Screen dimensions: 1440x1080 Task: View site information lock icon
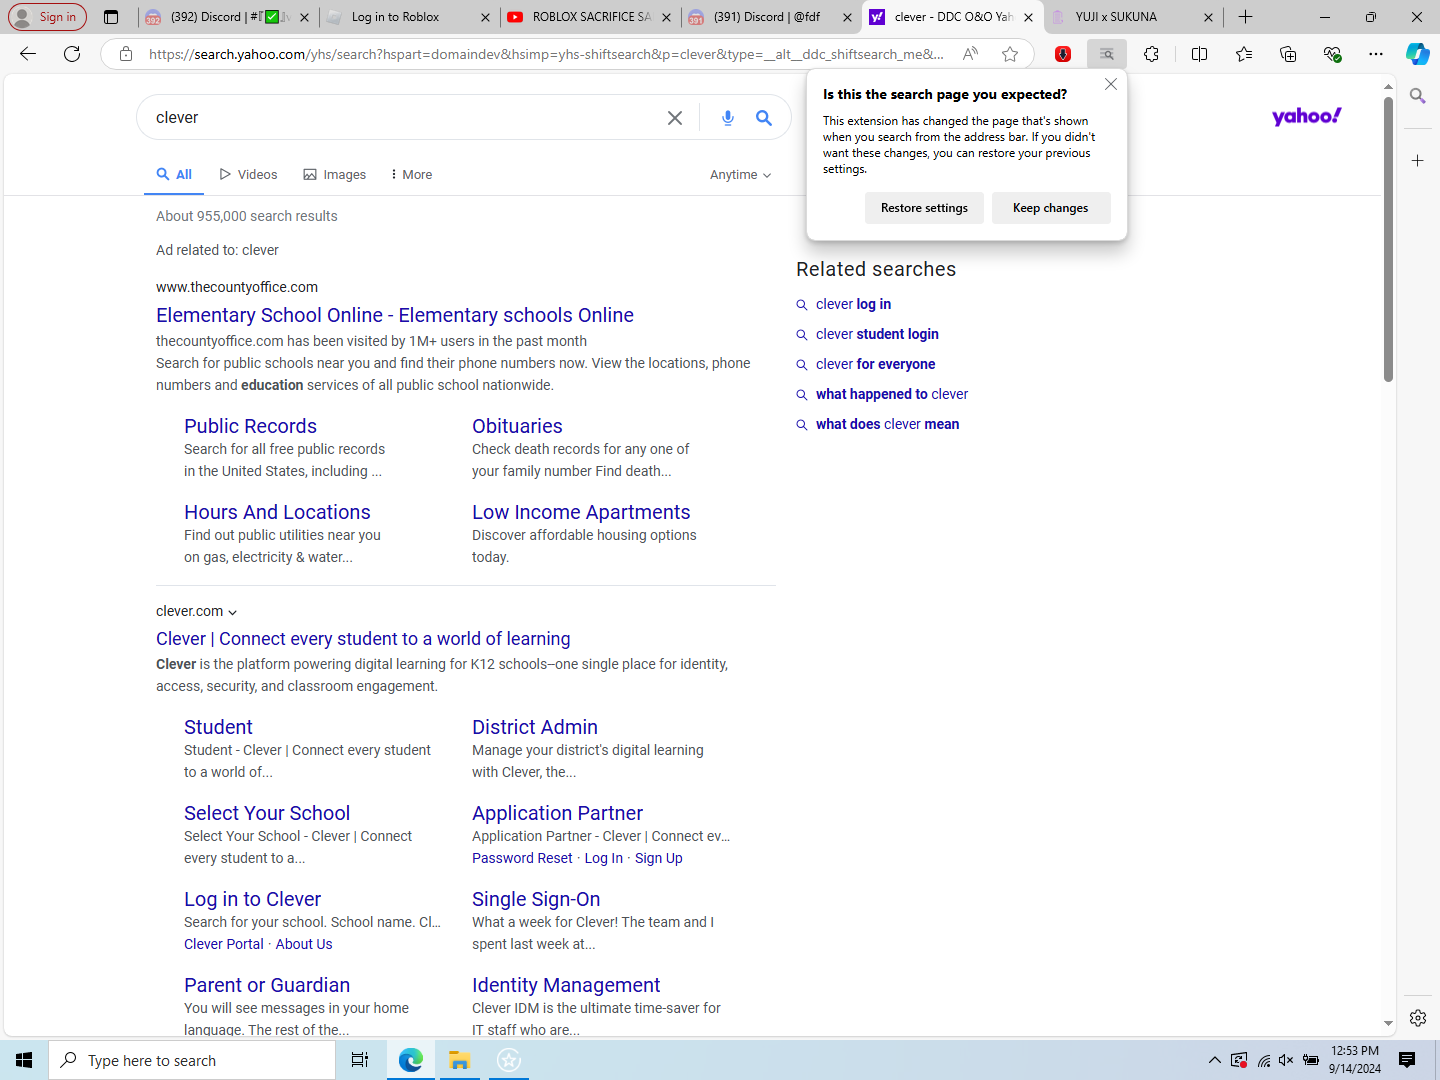click(126, 54)
